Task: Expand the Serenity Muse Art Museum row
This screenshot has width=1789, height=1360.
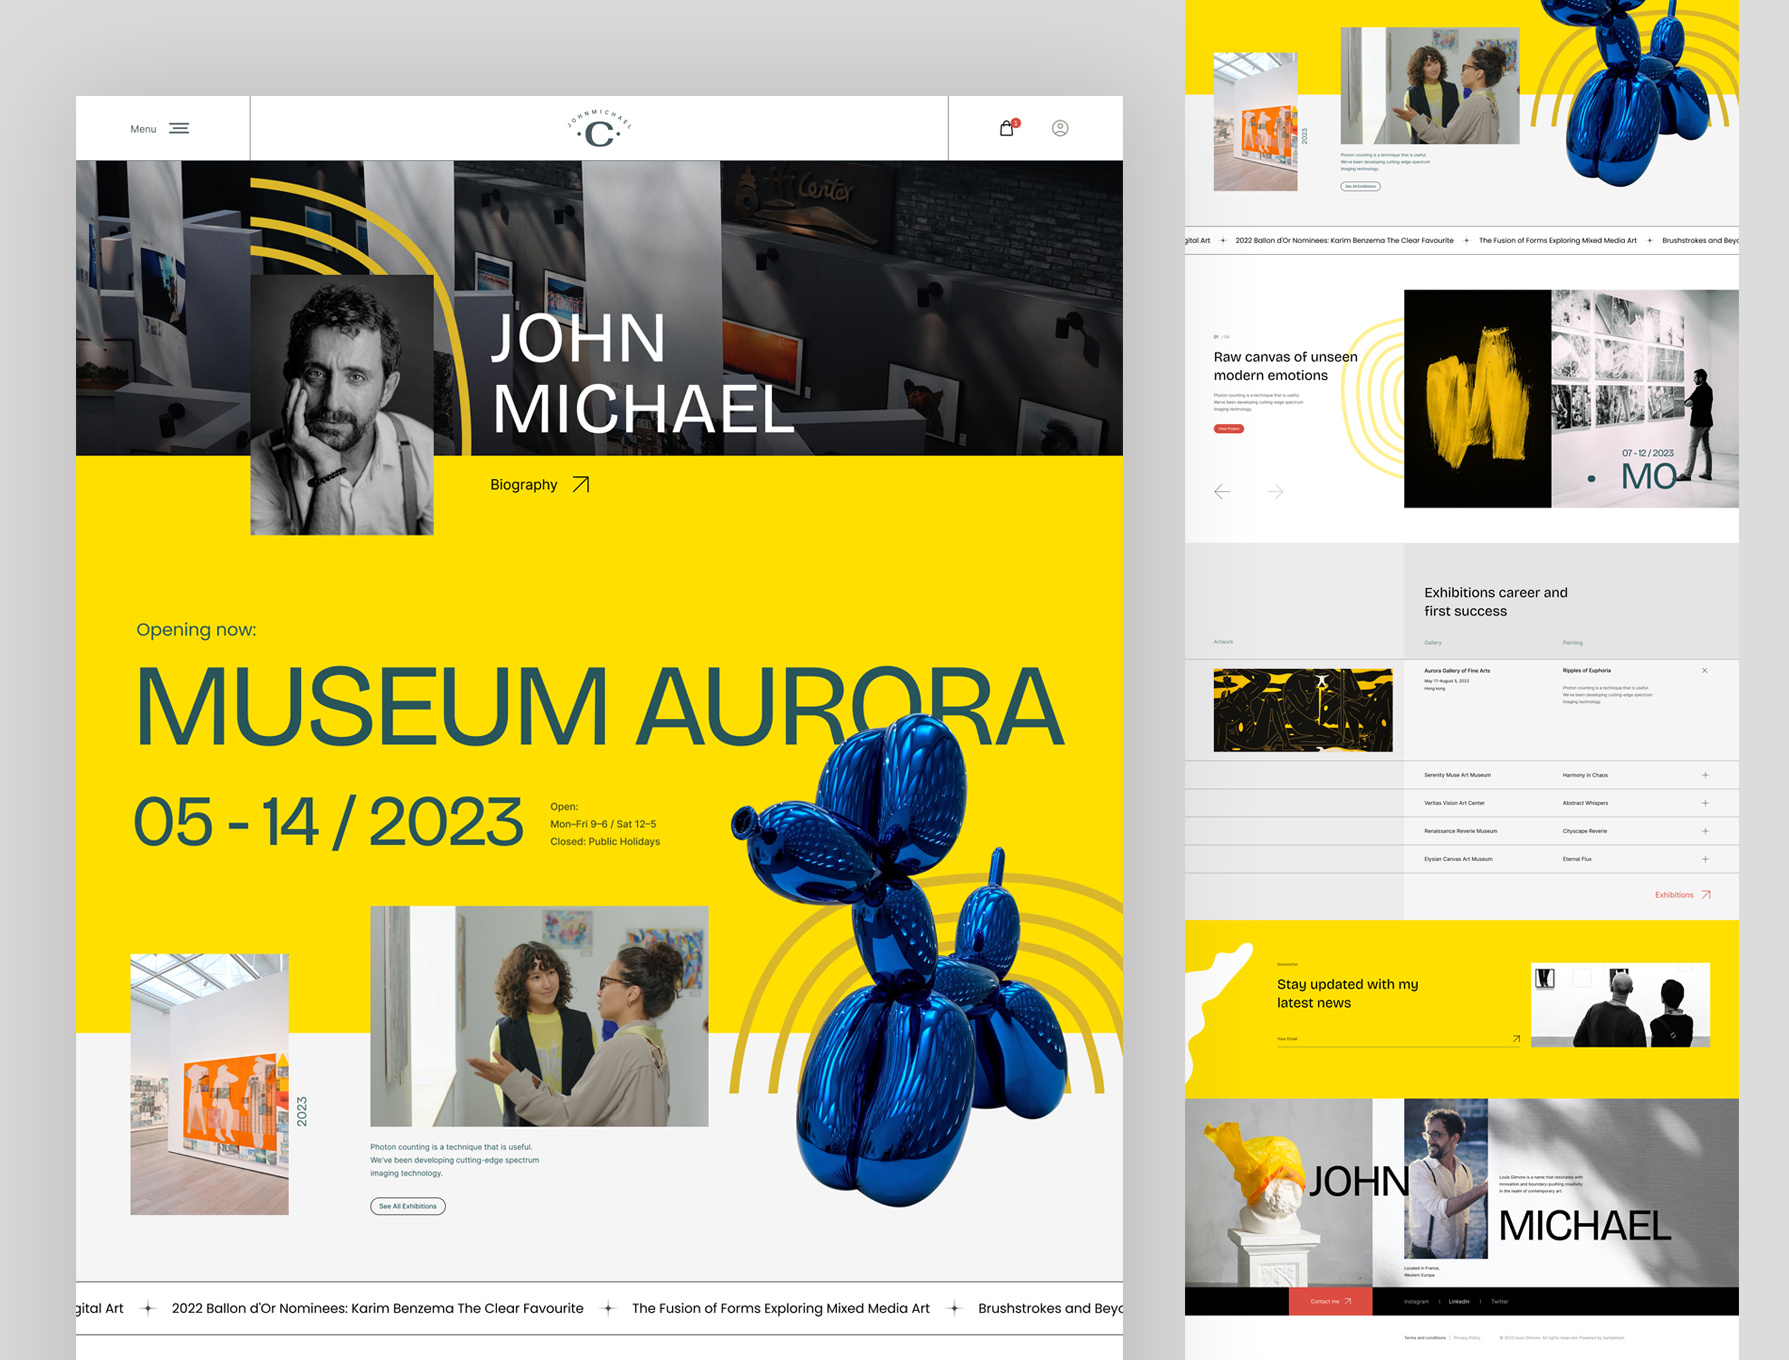Action: 1705,775
